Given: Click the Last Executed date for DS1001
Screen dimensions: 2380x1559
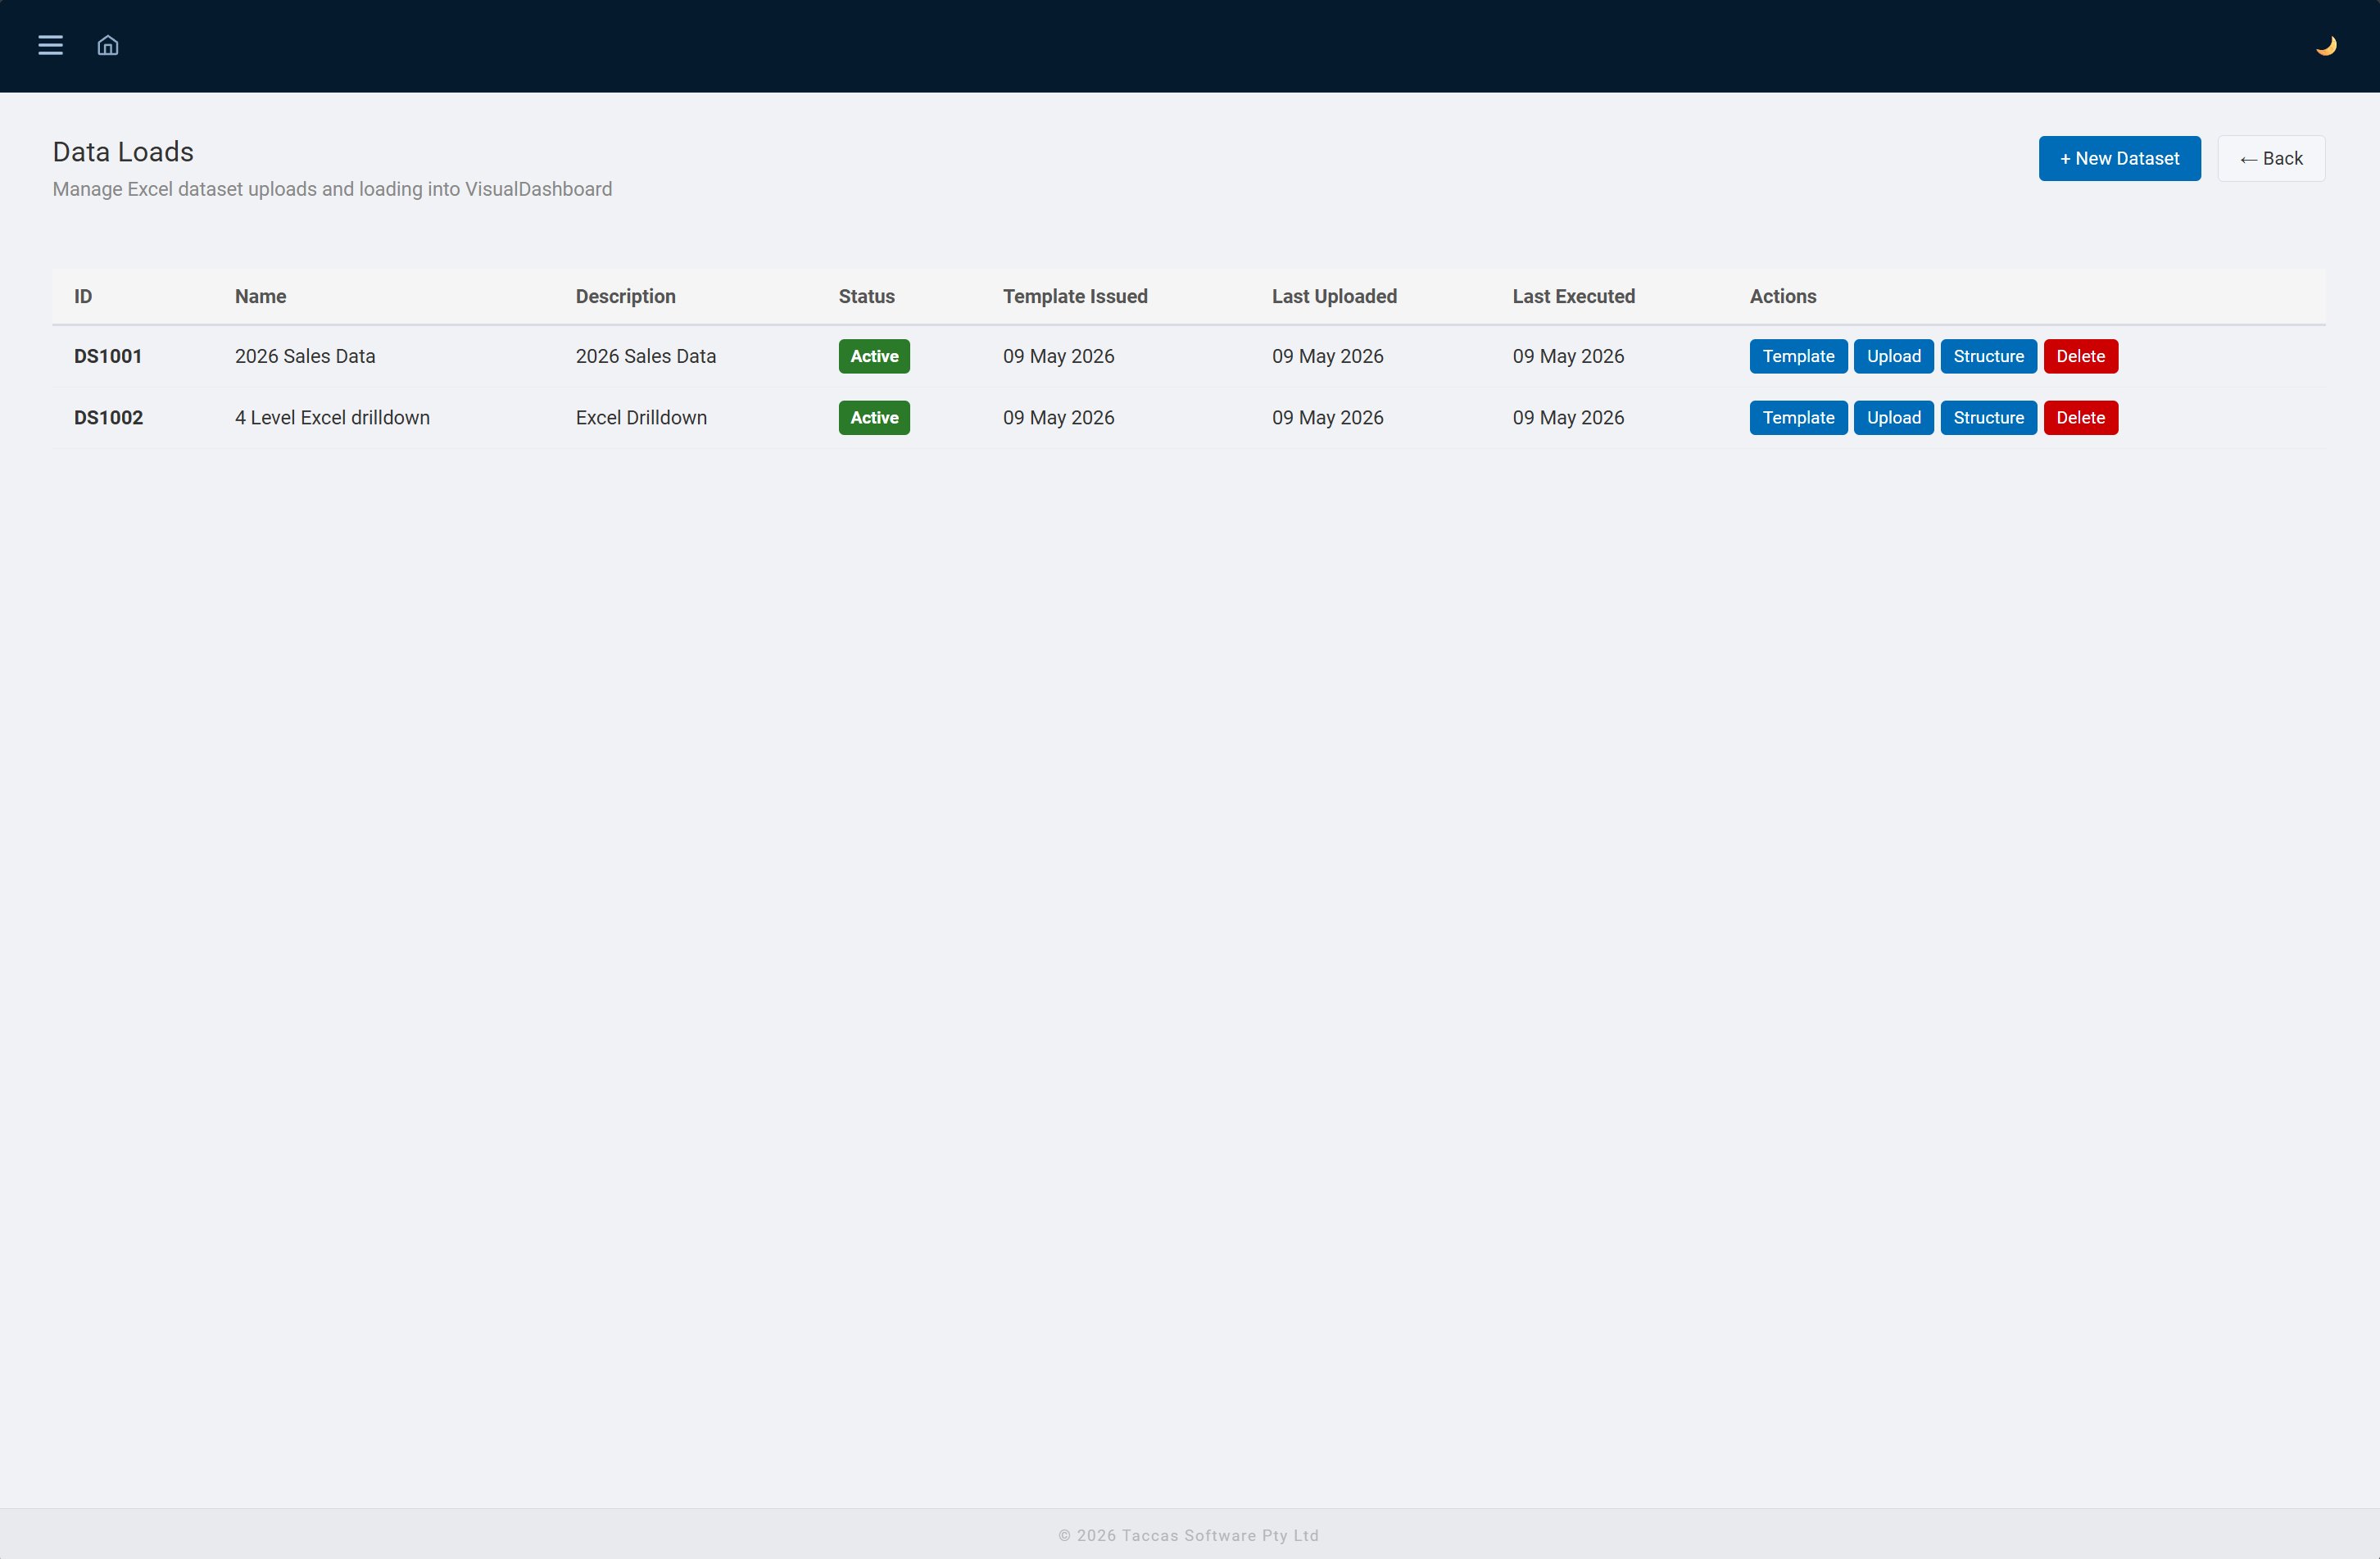Looking at the screenshot, I should click(1568, 356).
